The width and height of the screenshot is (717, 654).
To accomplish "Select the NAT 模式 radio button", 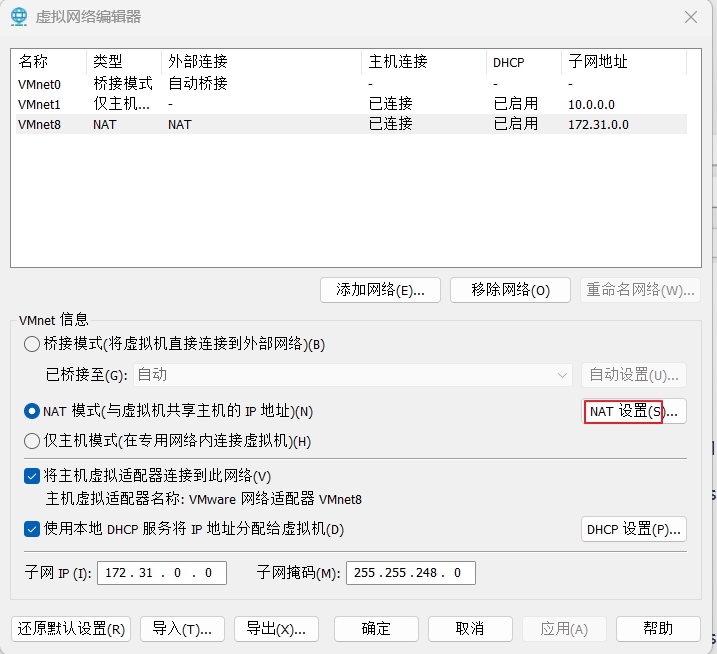I will point(32,411).
